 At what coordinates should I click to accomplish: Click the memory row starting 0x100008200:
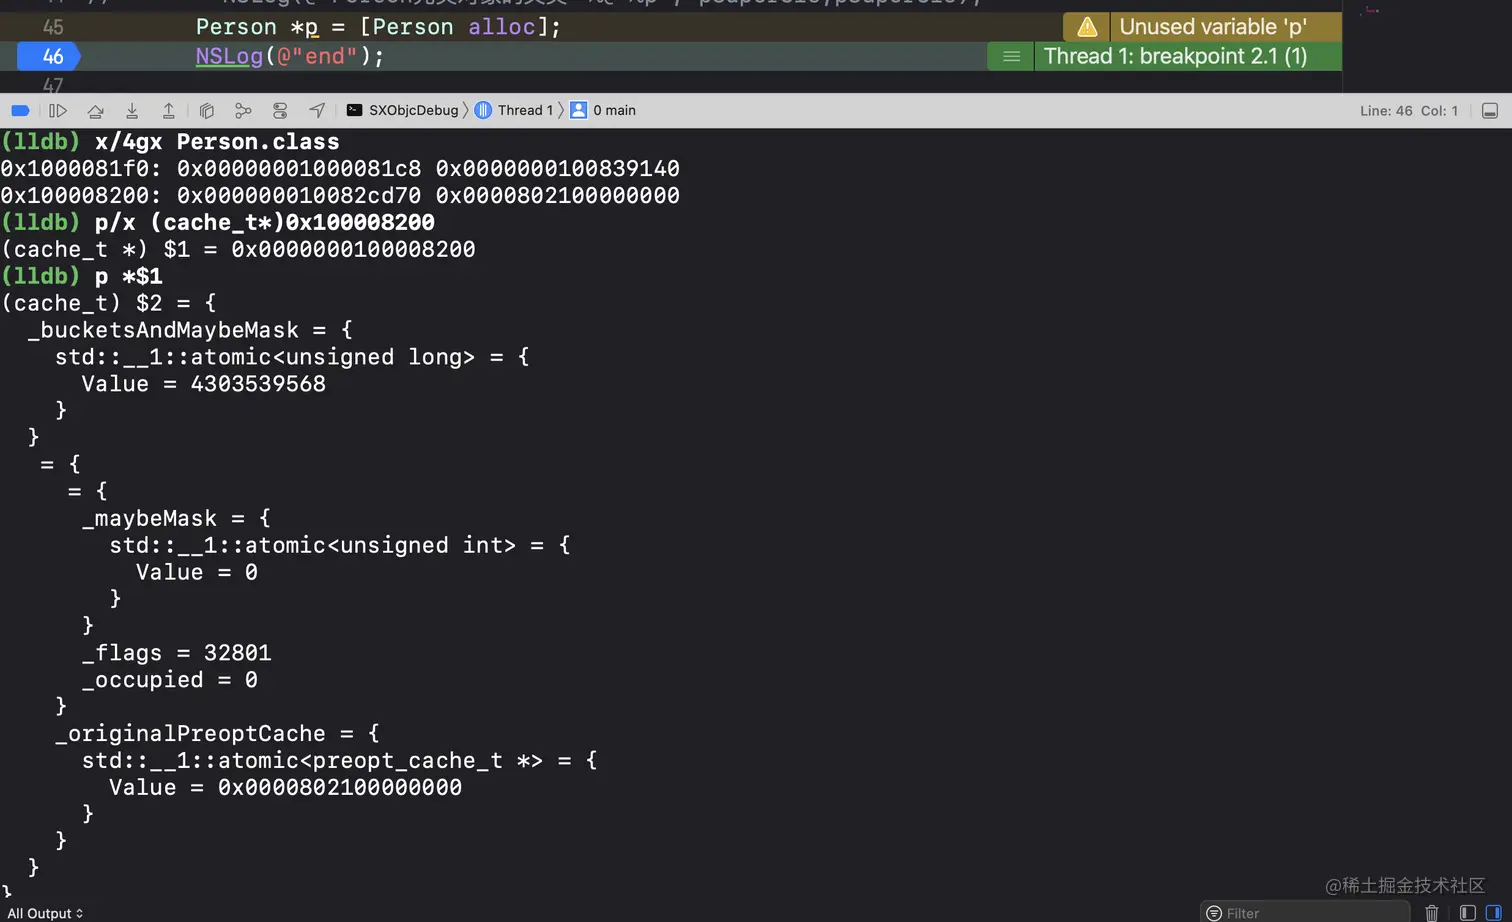coord(340,196)
